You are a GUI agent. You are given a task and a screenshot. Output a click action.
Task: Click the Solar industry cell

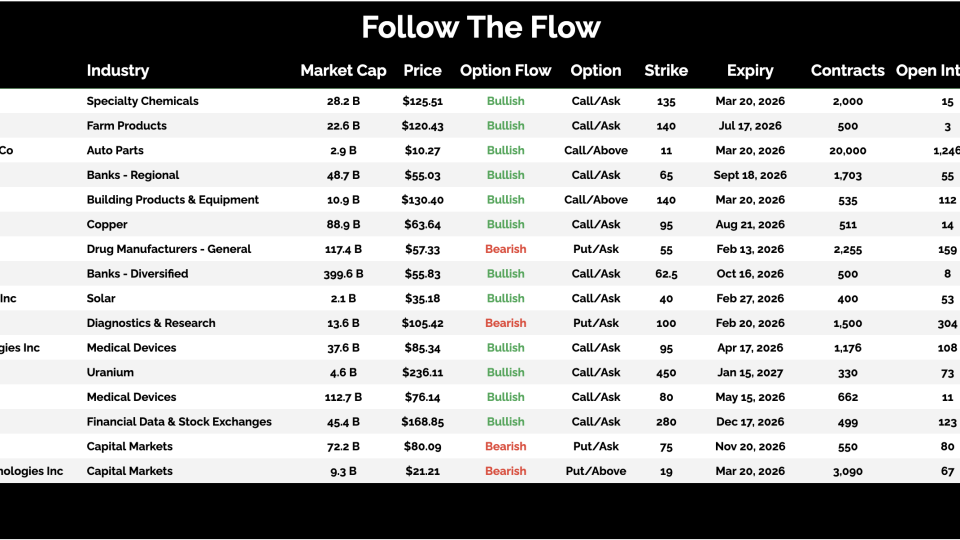(x=101, y=299)
